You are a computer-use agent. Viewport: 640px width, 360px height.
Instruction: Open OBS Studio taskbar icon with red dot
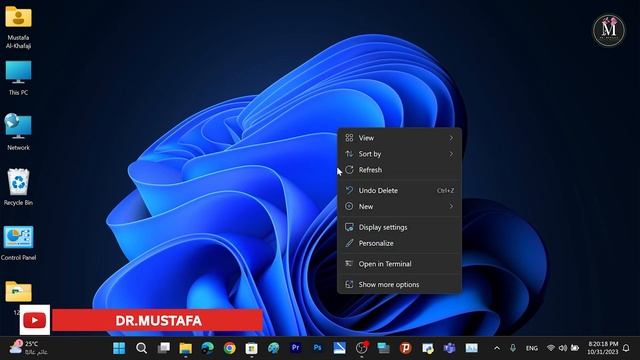[x=362, y=348]
